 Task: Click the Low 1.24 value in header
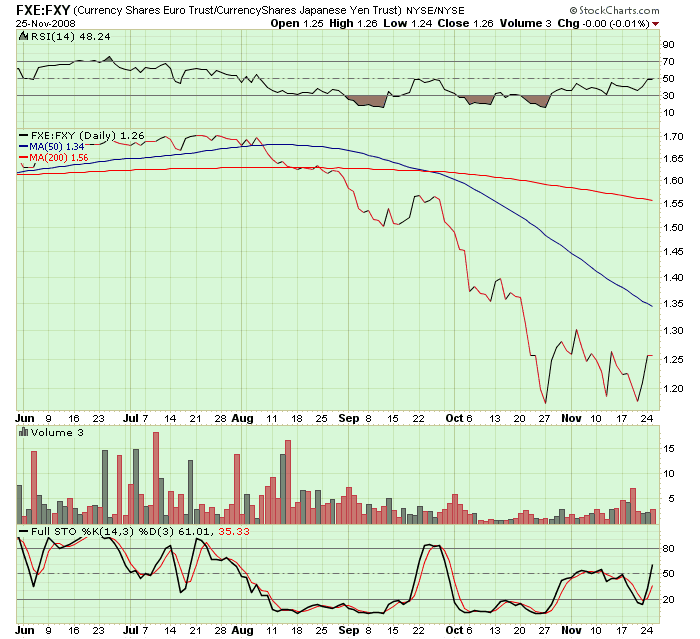pos(408,24)
